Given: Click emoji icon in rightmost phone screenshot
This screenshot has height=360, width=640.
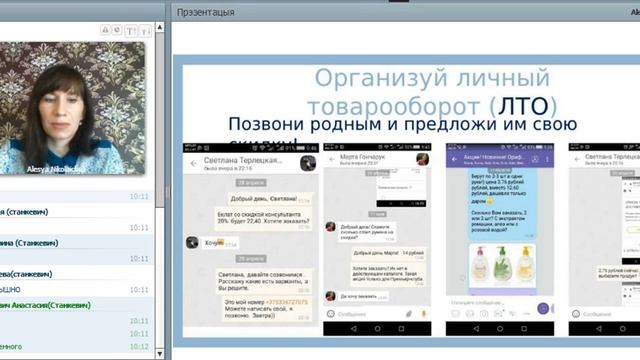Looking at the screenshot, I should 576,314.
